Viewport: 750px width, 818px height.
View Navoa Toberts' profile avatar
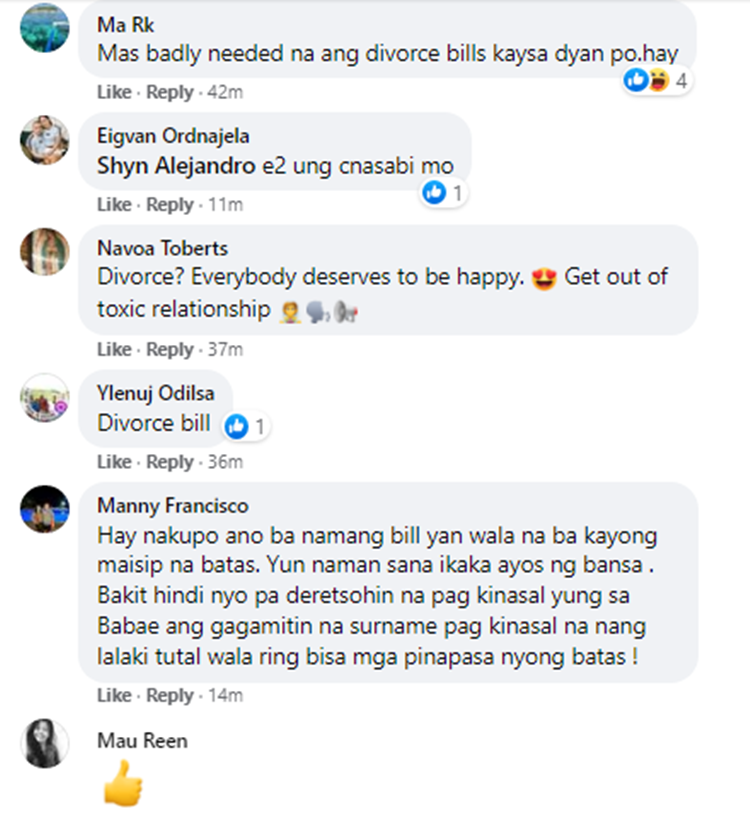point(44,251)
